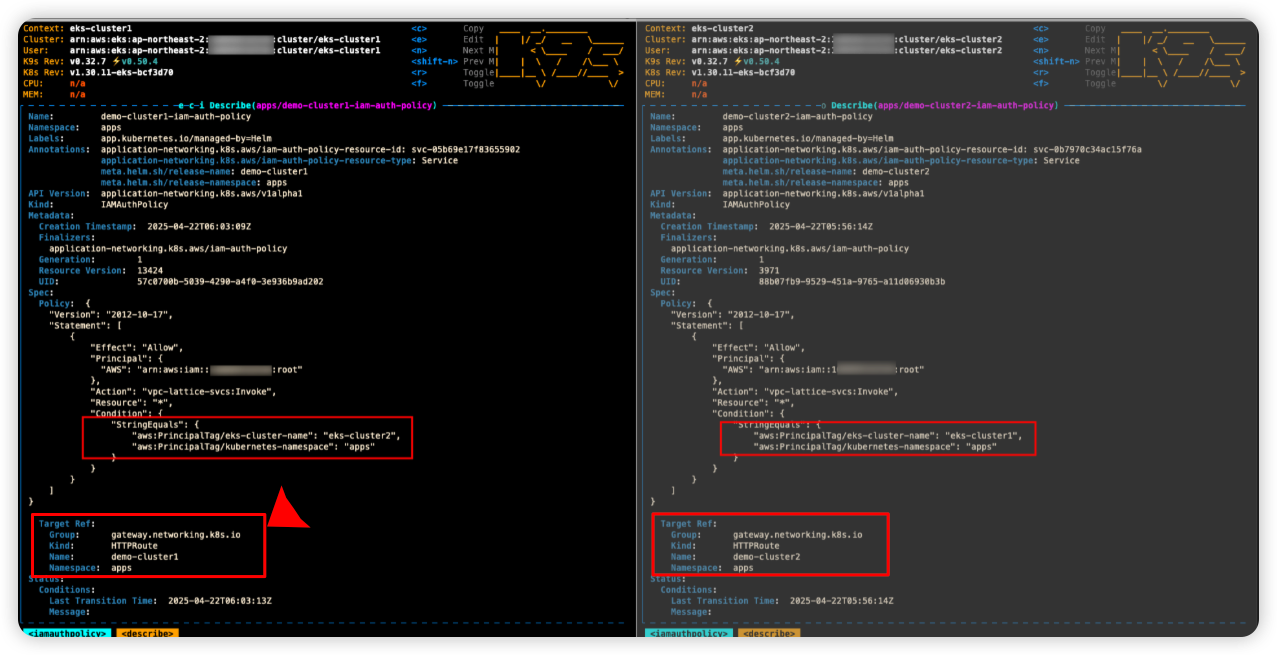Screen dimensions: 1277x655
Task: Click Resource Version 3971
Action: click(x=769, y=270)
